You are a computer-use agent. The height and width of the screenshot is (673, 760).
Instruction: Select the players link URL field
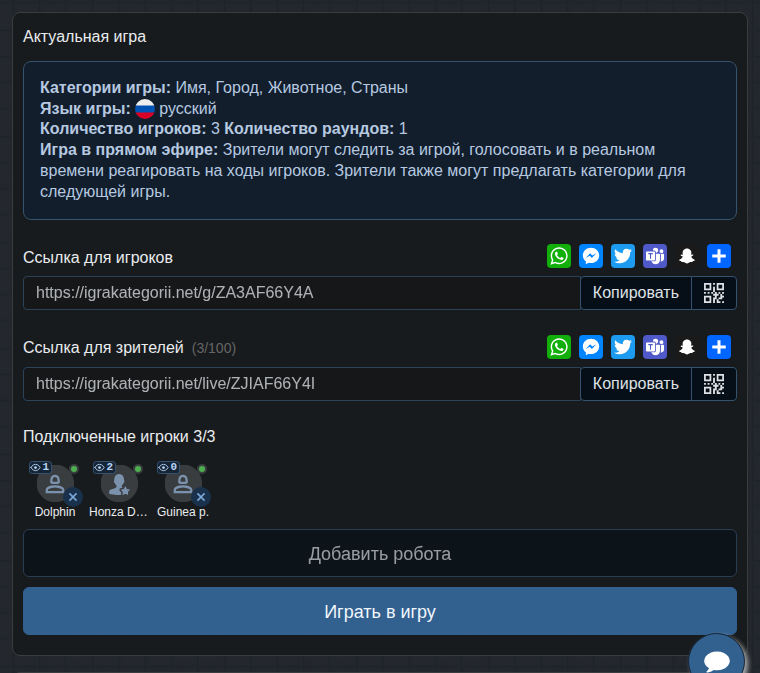pyautogui.click(x=302, y=293)
